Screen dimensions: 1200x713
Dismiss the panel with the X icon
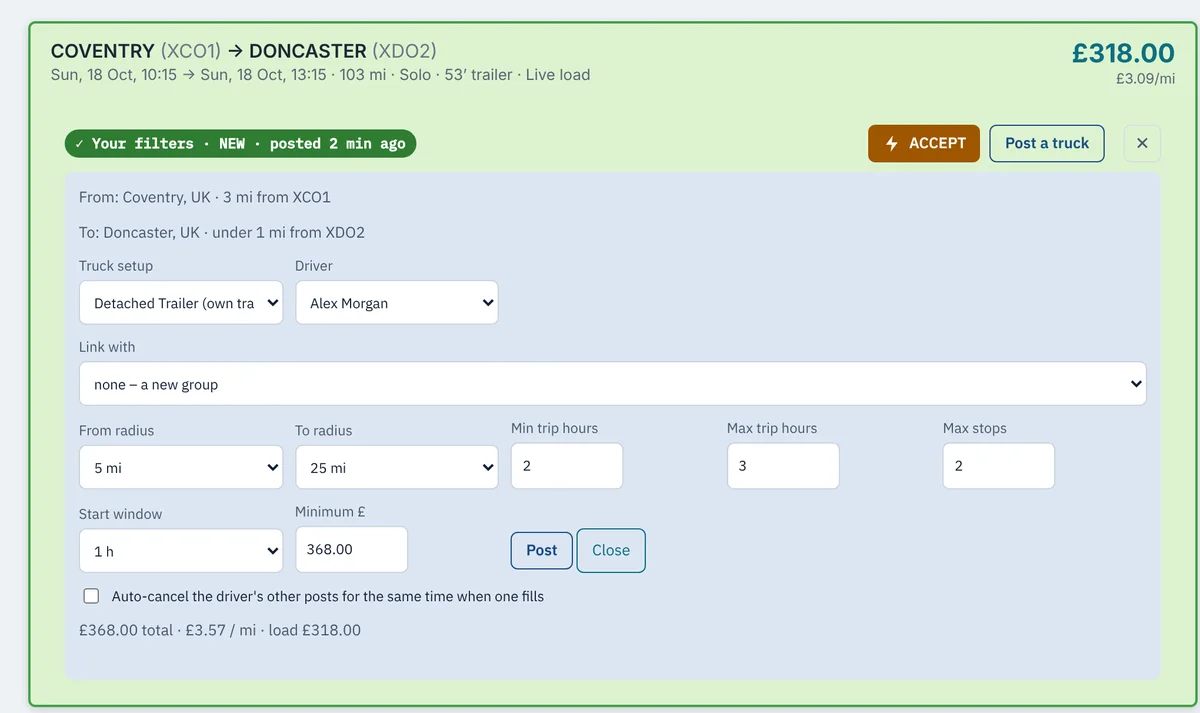pos(1142,143)
